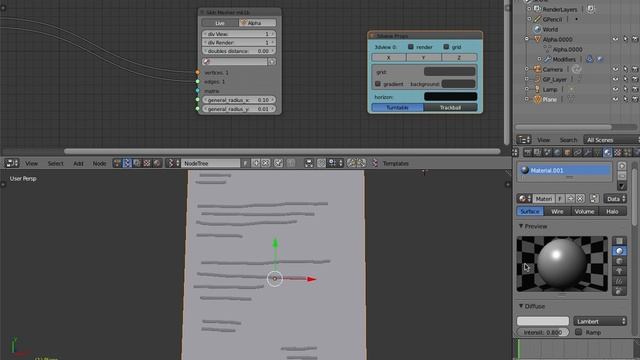
Task: Remove the selected material slot
Action: 622,176
